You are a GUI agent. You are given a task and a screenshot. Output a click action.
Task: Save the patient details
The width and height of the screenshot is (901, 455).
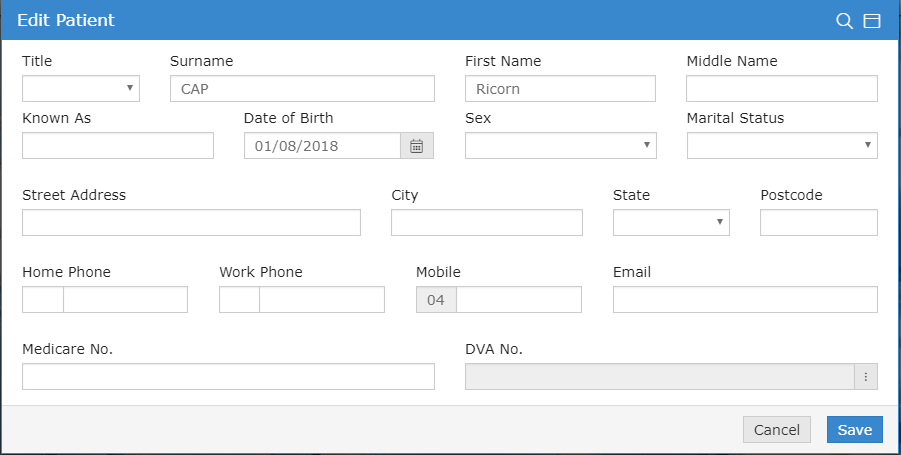(x=854, y=430)
